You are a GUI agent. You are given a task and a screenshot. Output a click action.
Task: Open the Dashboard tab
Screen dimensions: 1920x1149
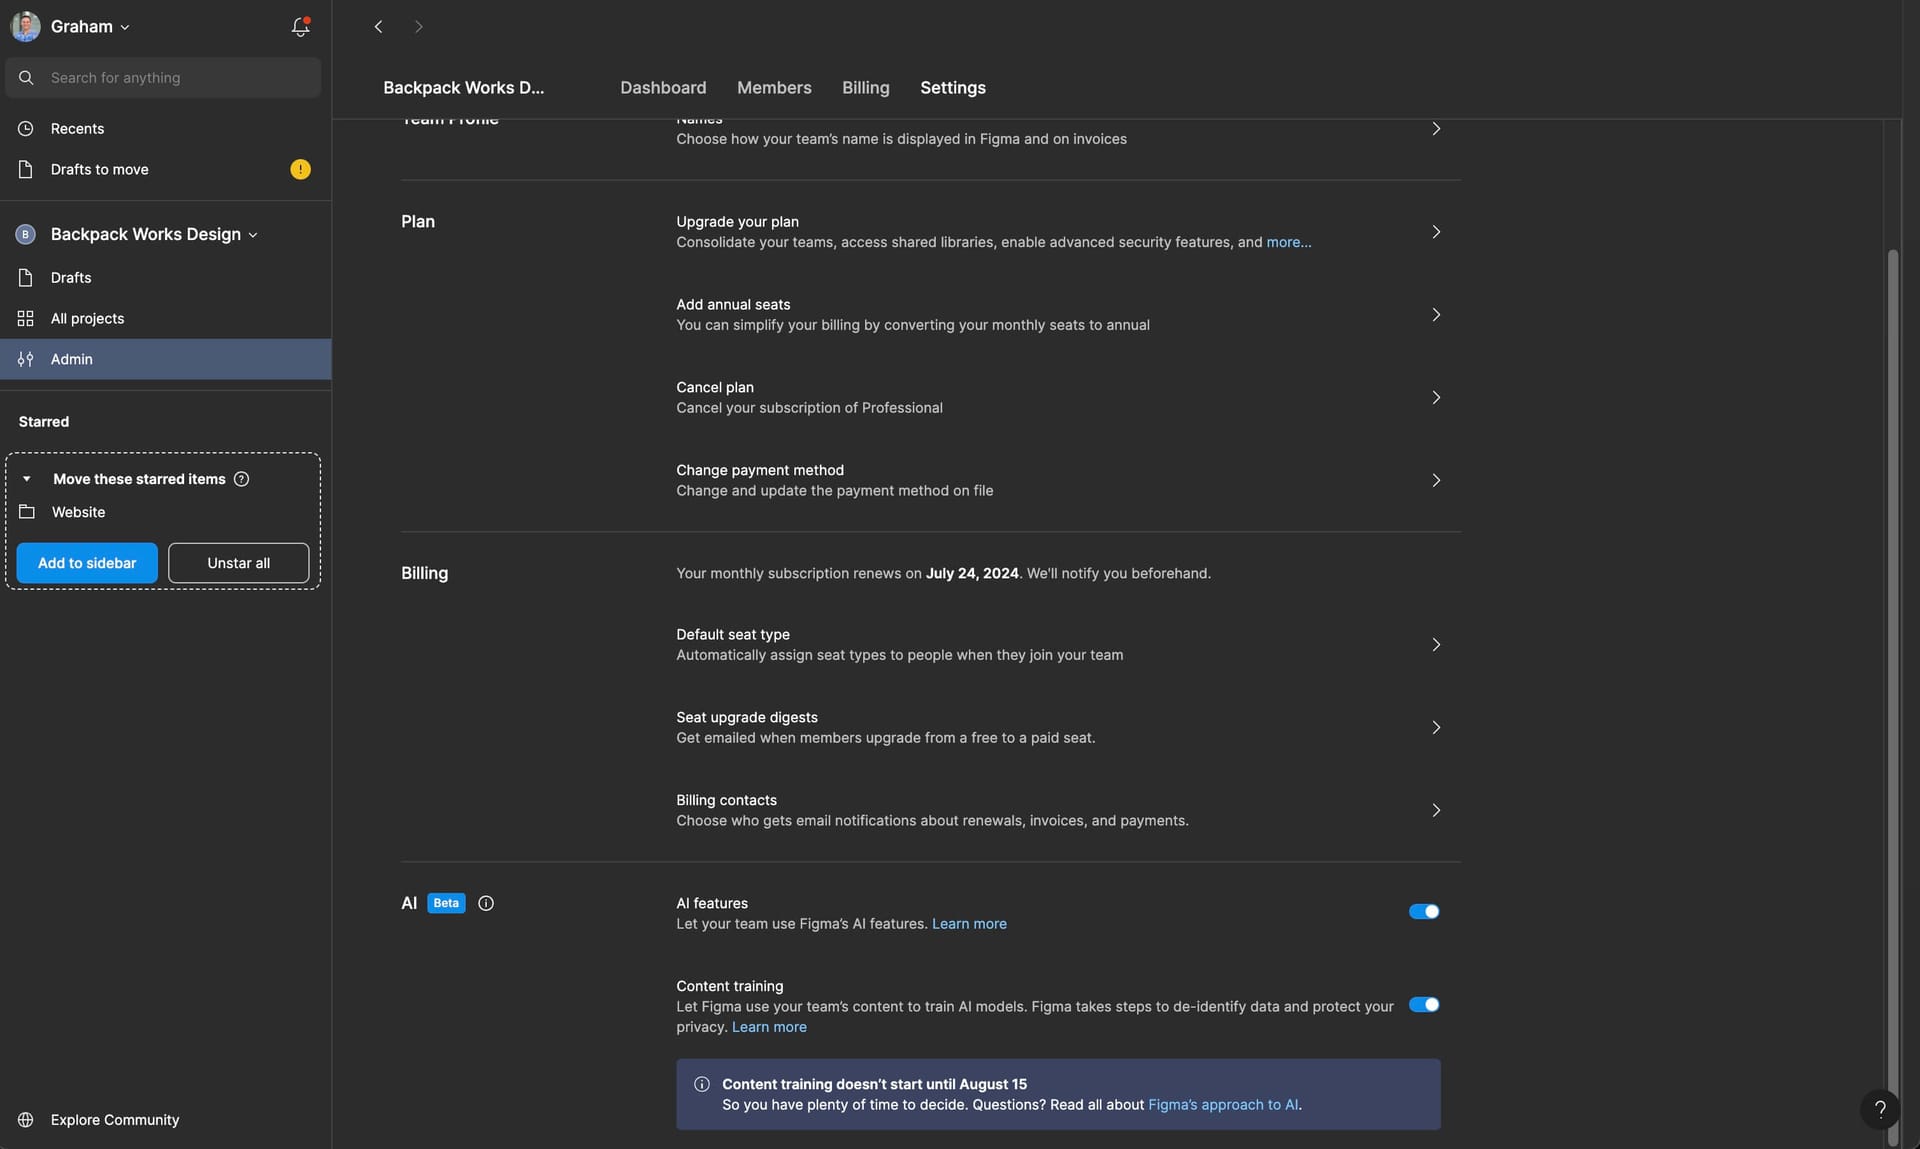coord(662,87)
